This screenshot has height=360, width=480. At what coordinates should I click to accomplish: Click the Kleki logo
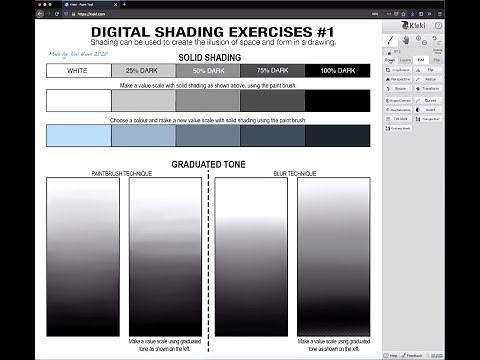point(413,25)
